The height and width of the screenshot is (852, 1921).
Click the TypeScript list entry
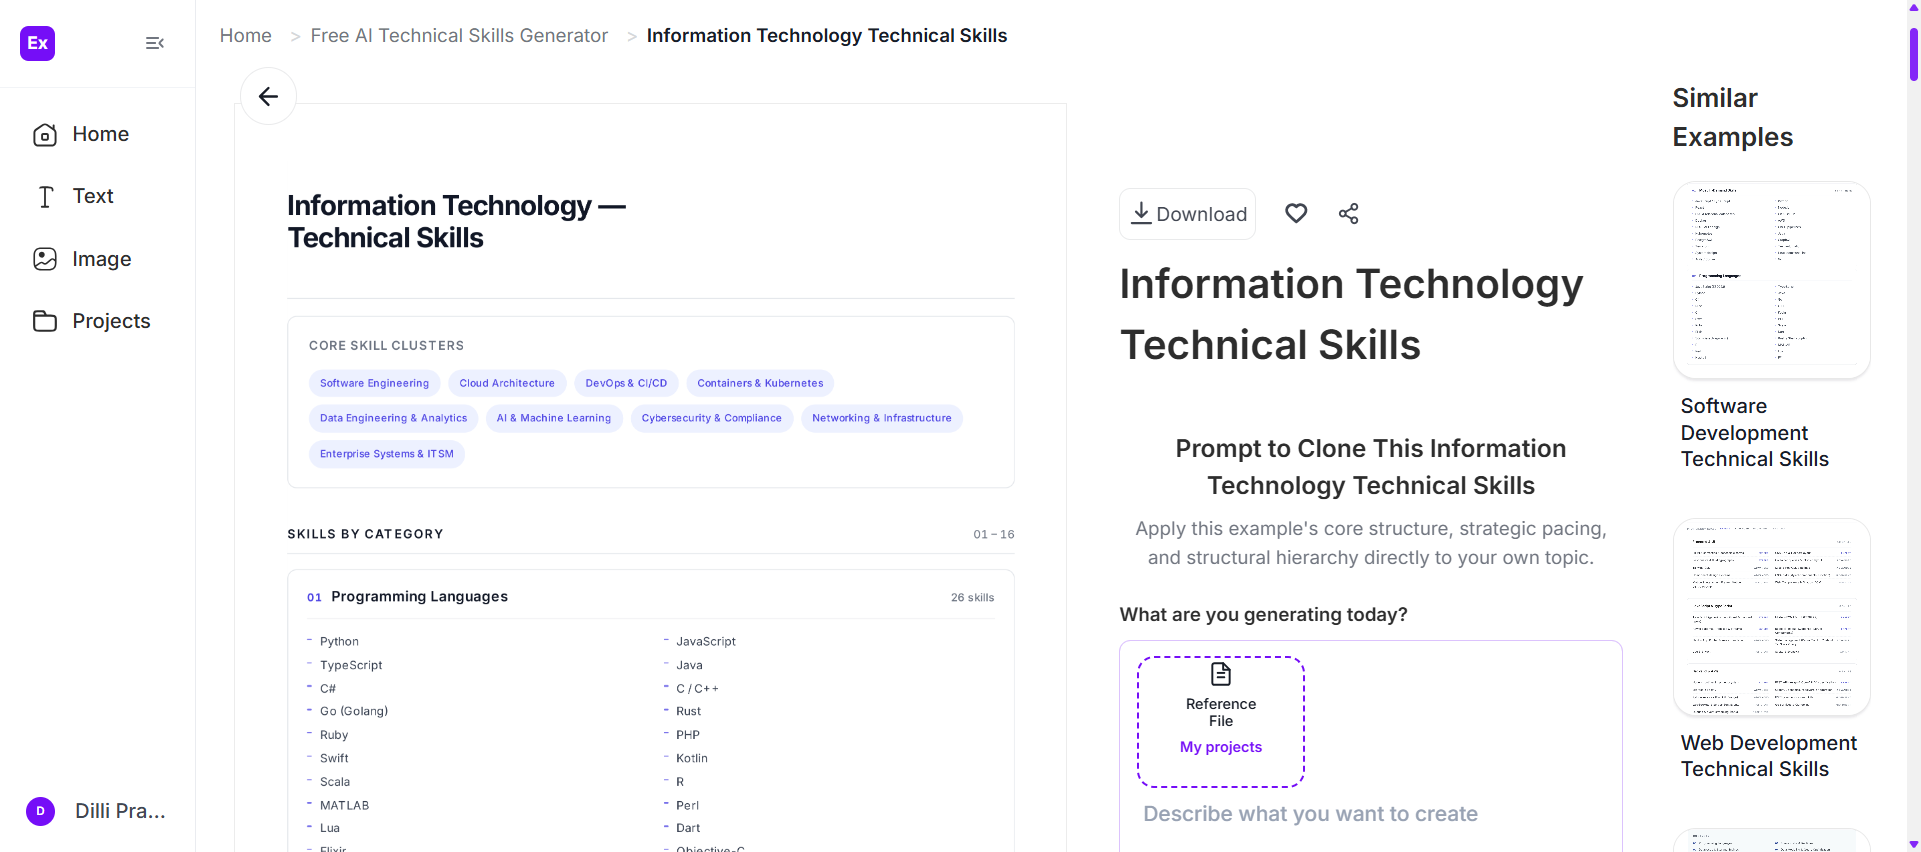pos(351,665)
